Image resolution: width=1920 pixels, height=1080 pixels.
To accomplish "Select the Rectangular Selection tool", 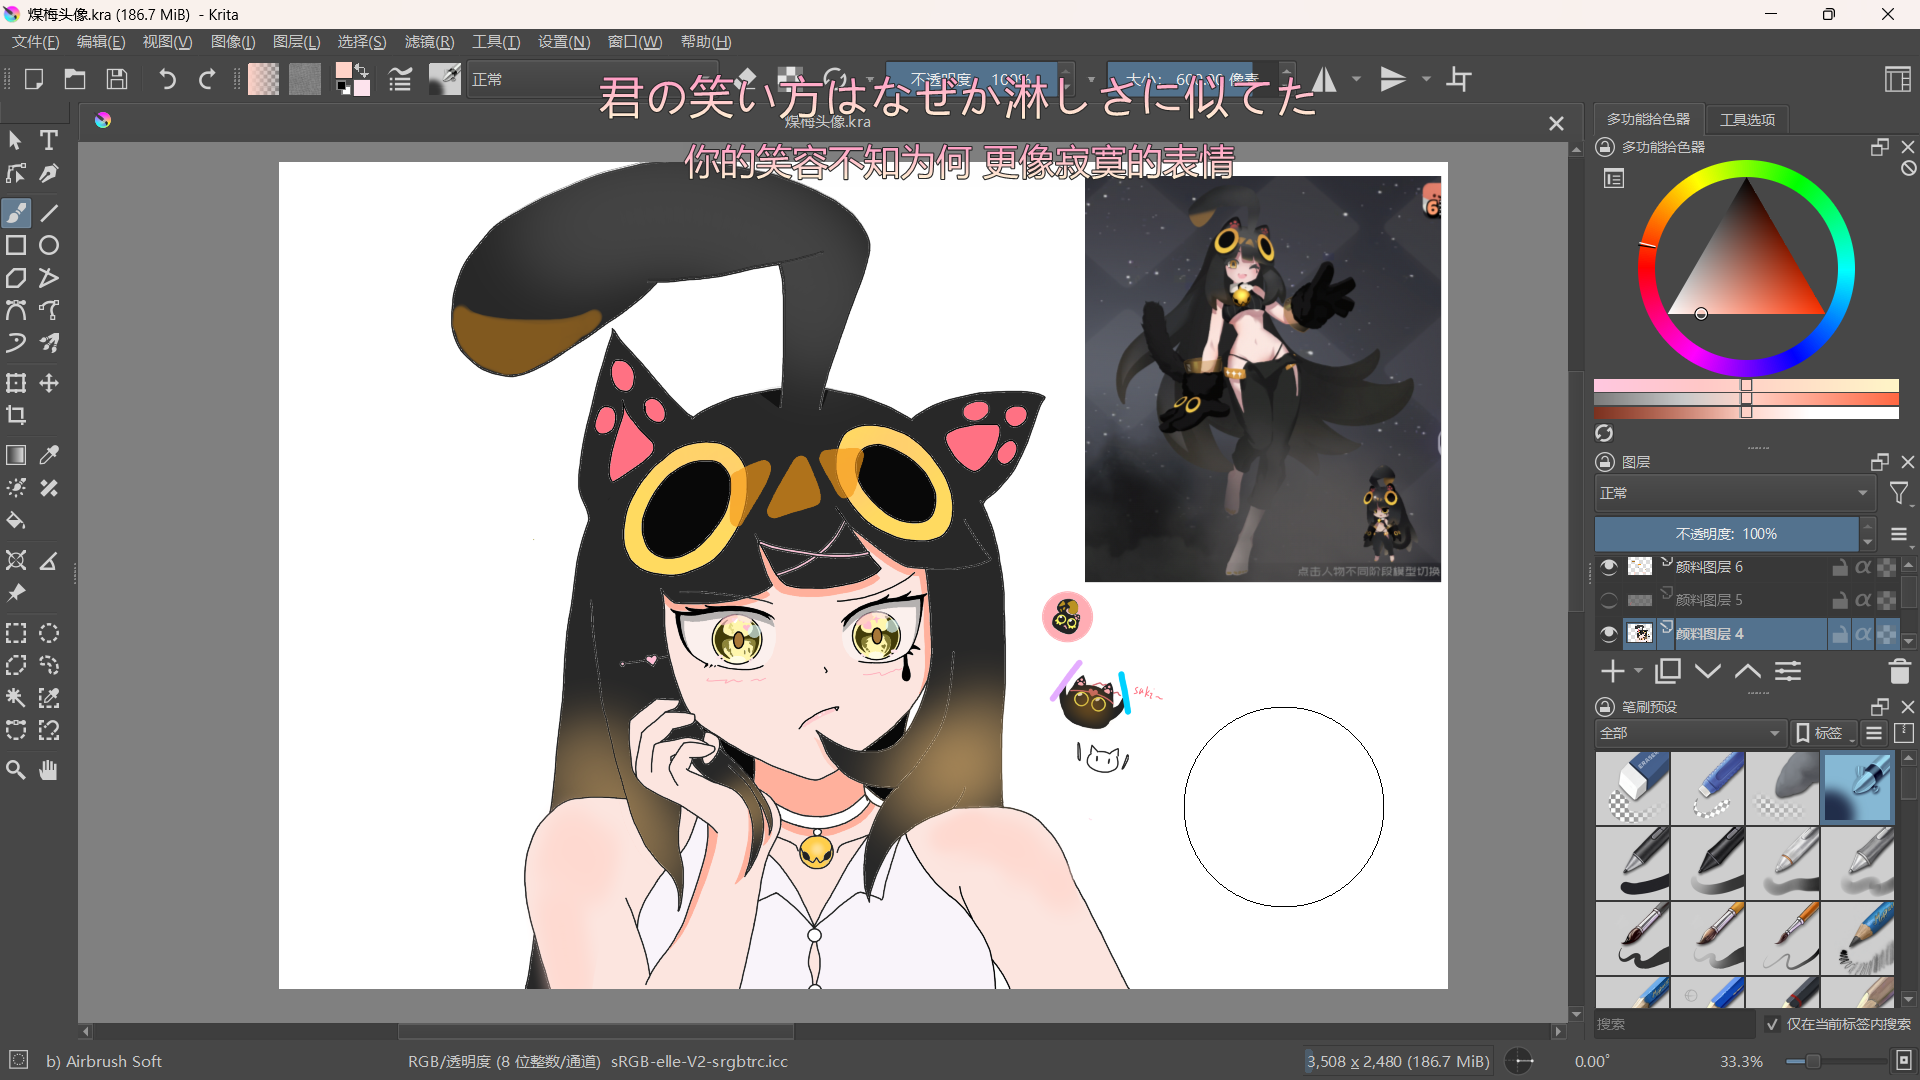I will click(x=16, y=633).
